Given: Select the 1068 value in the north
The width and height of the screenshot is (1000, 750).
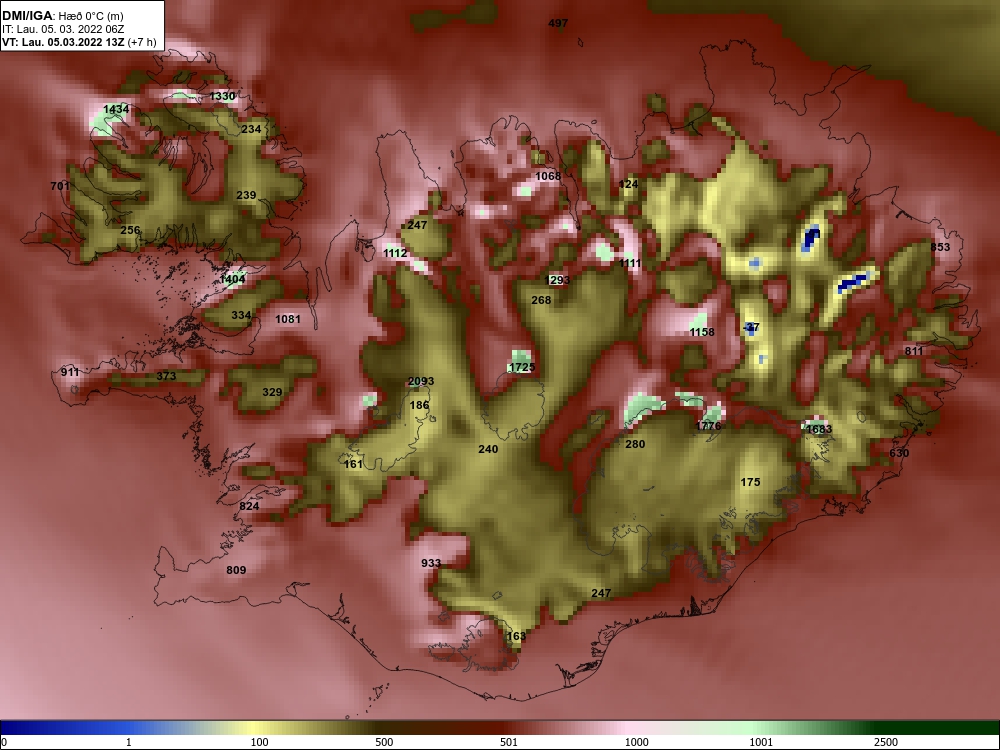Looking at the screenshot, I should [548, 176].
